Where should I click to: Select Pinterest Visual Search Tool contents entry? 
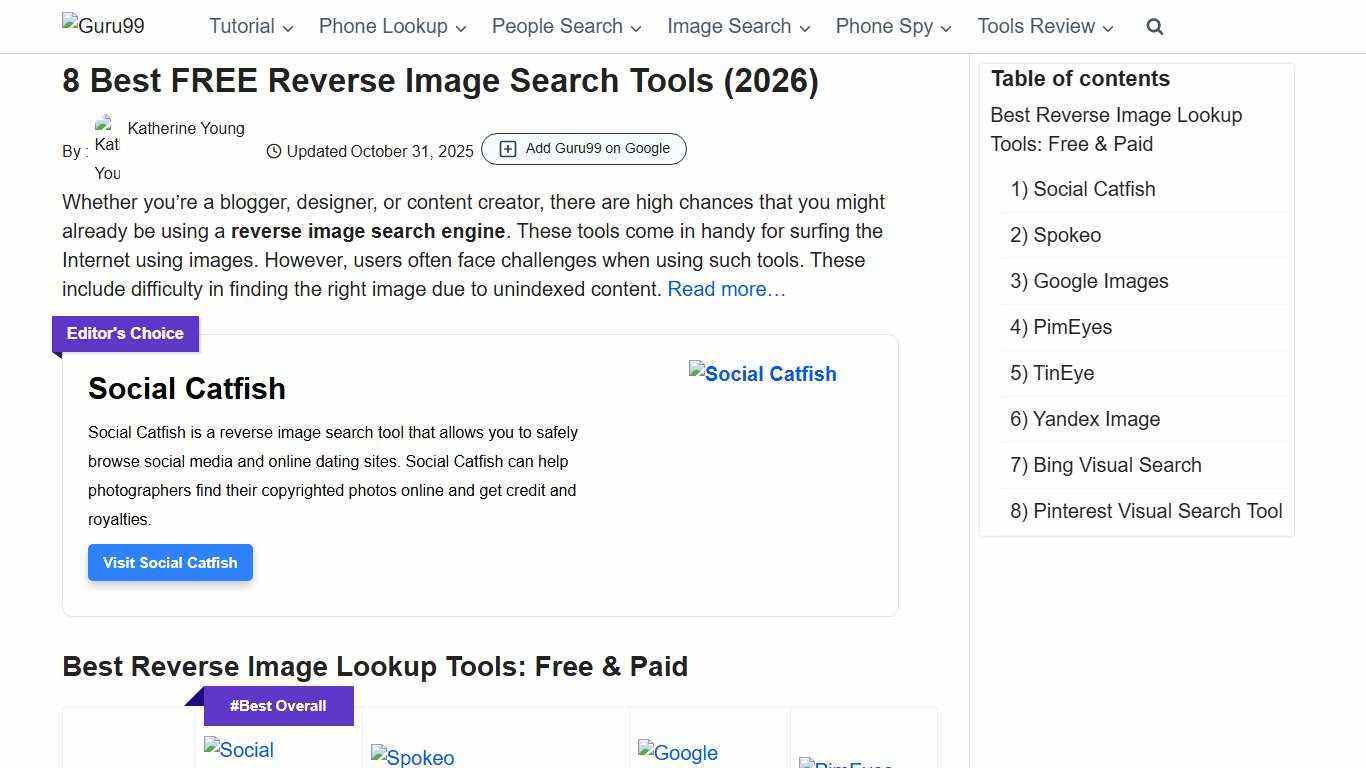(x=1146, y=511)
